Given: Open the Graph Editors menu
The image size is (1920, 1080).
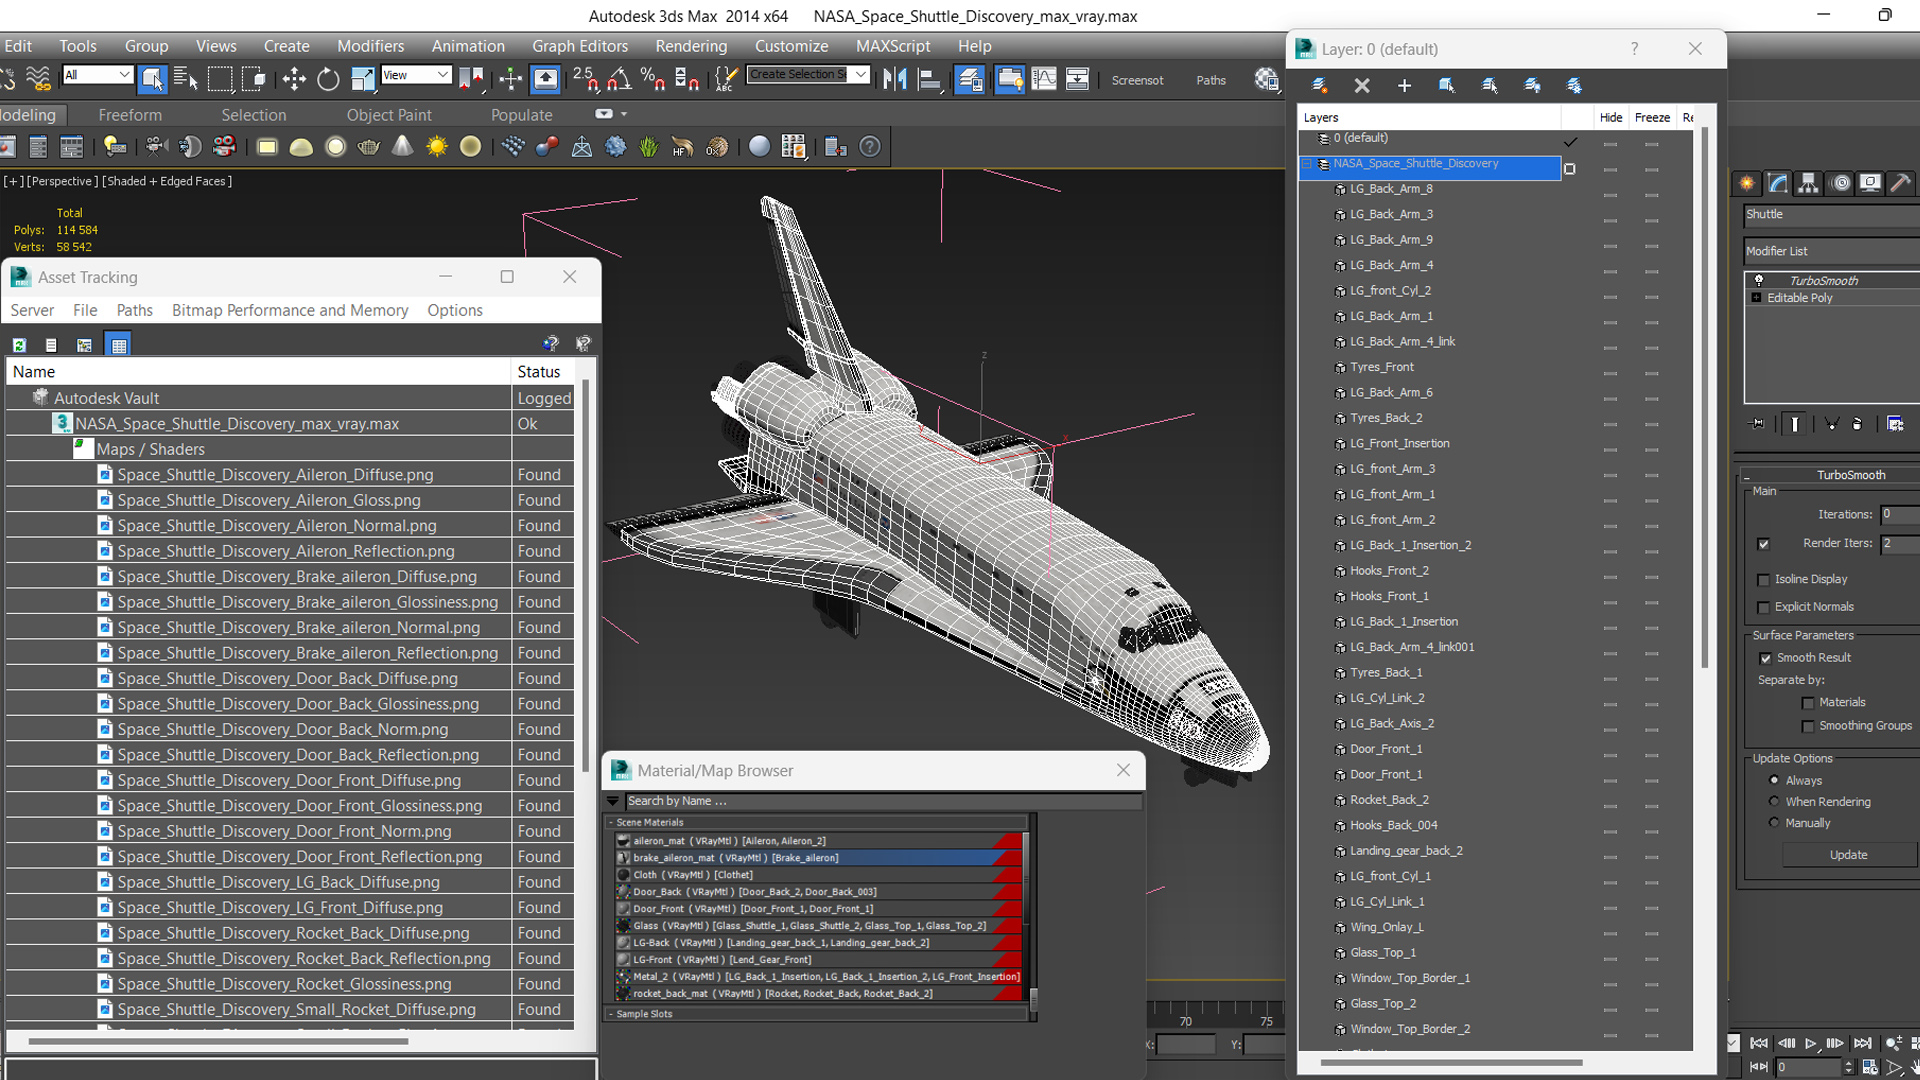Looking at the screenshot, I should tap(580, 46).
